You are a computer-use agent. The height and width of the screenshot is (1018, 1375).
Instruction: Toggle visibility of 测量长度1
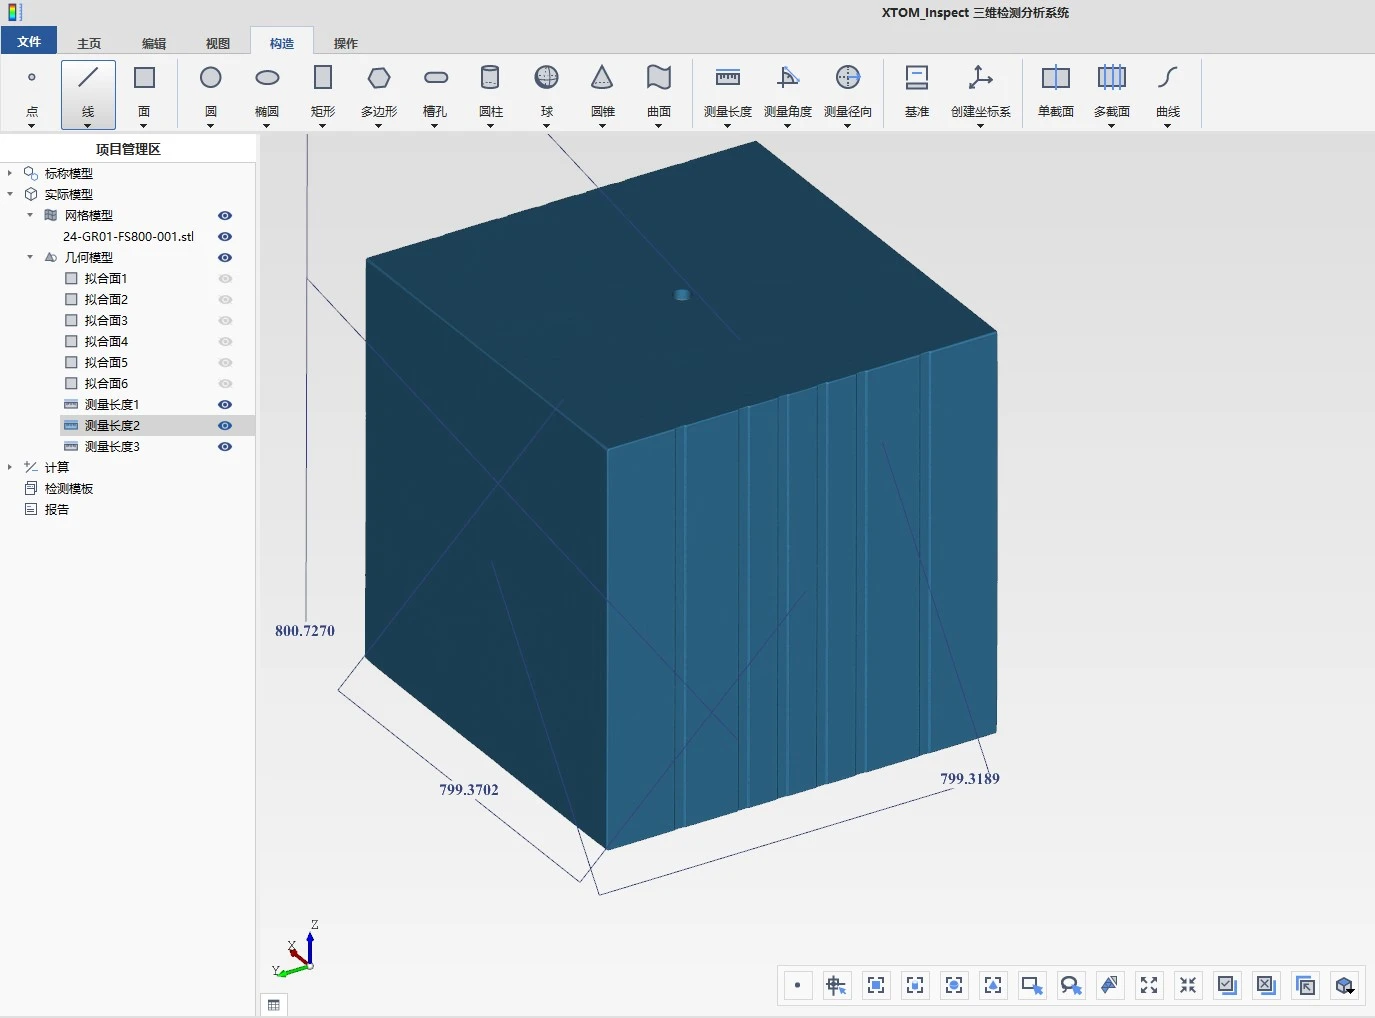(225, 404)
